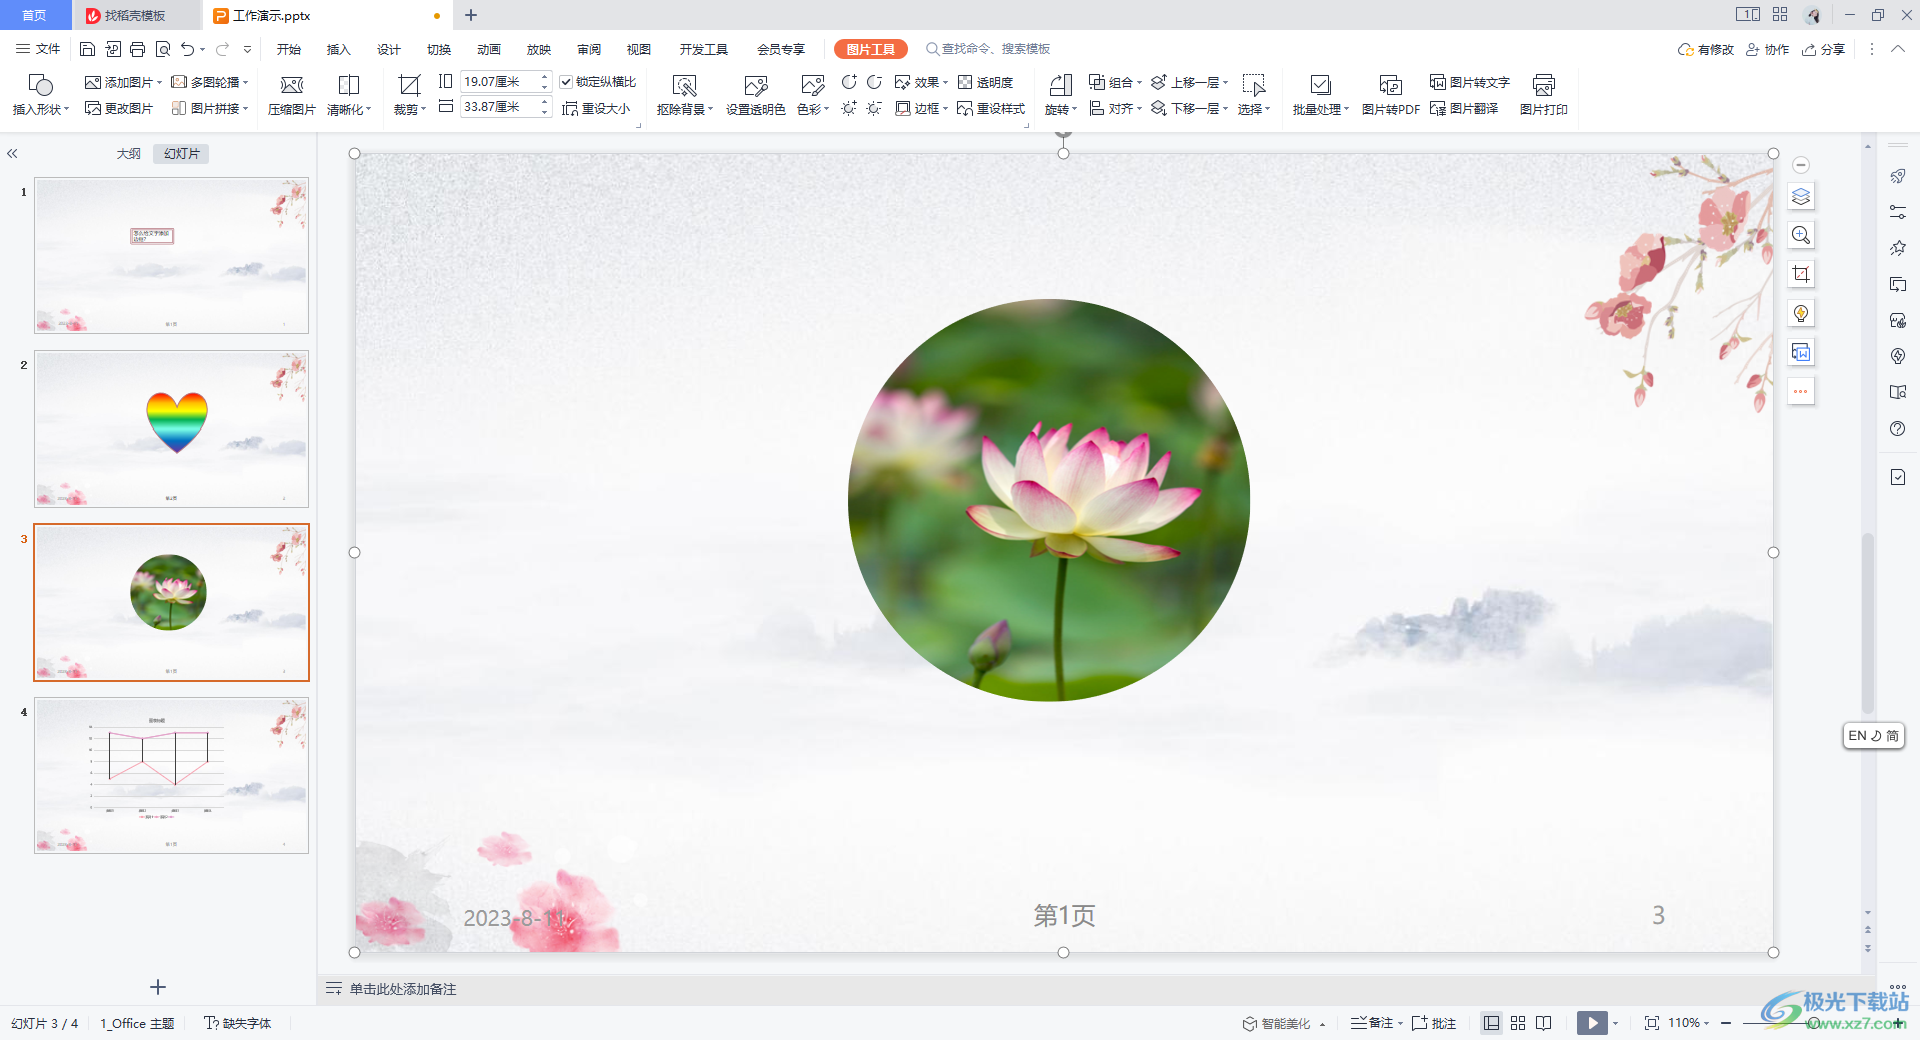This screenshot has width=1920, height=1040.
Task: Click the Picture Print (图片打印) icon
Action: pyautogui.click(x=1543, y=96)
